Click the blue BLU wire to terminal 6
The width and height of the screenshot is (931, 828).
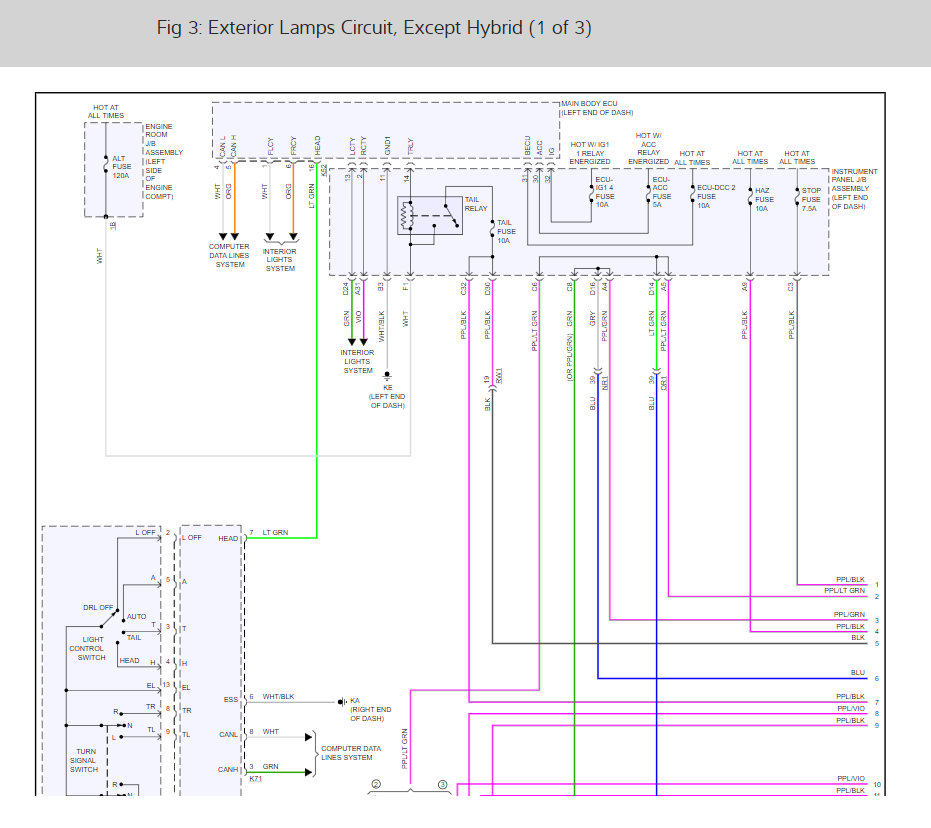732,678
